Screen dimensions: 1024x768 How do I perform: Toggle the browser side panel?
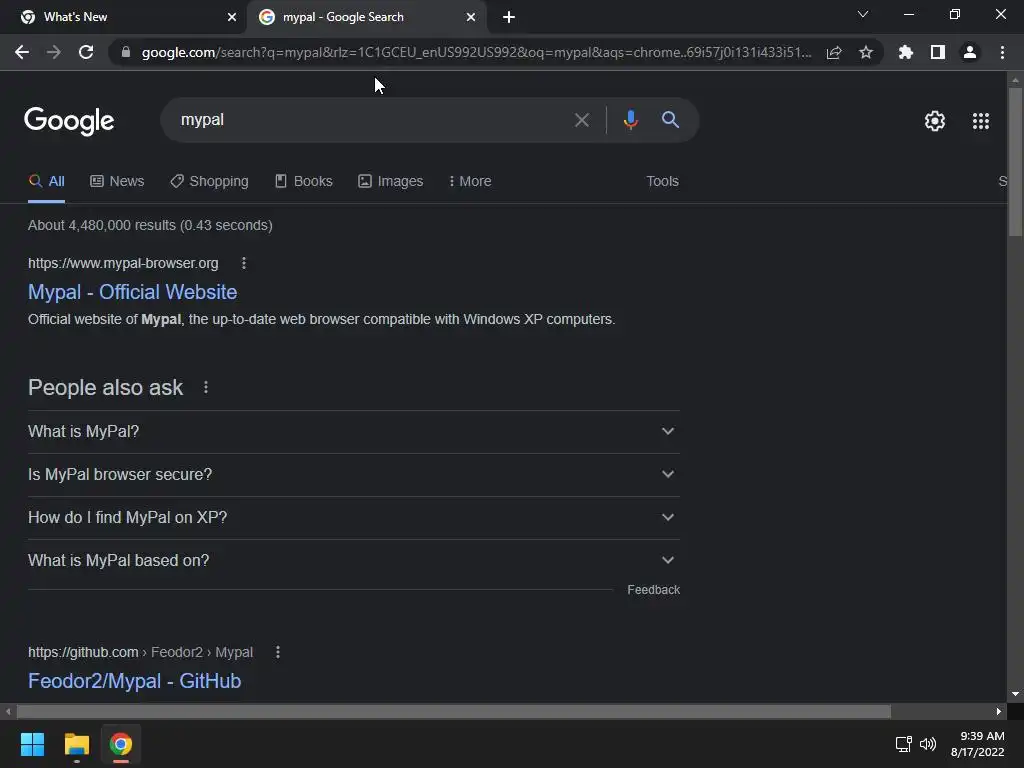click(938, 52)
